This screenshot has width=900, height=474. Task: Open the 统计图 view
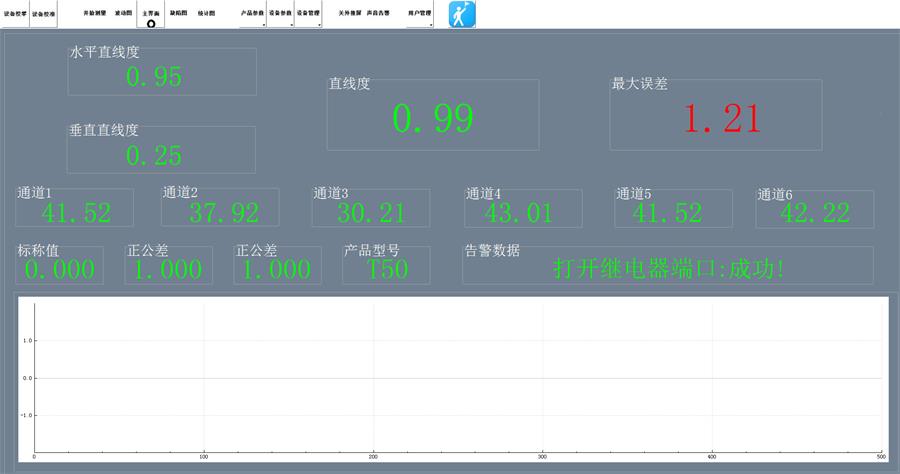(206, 14)
